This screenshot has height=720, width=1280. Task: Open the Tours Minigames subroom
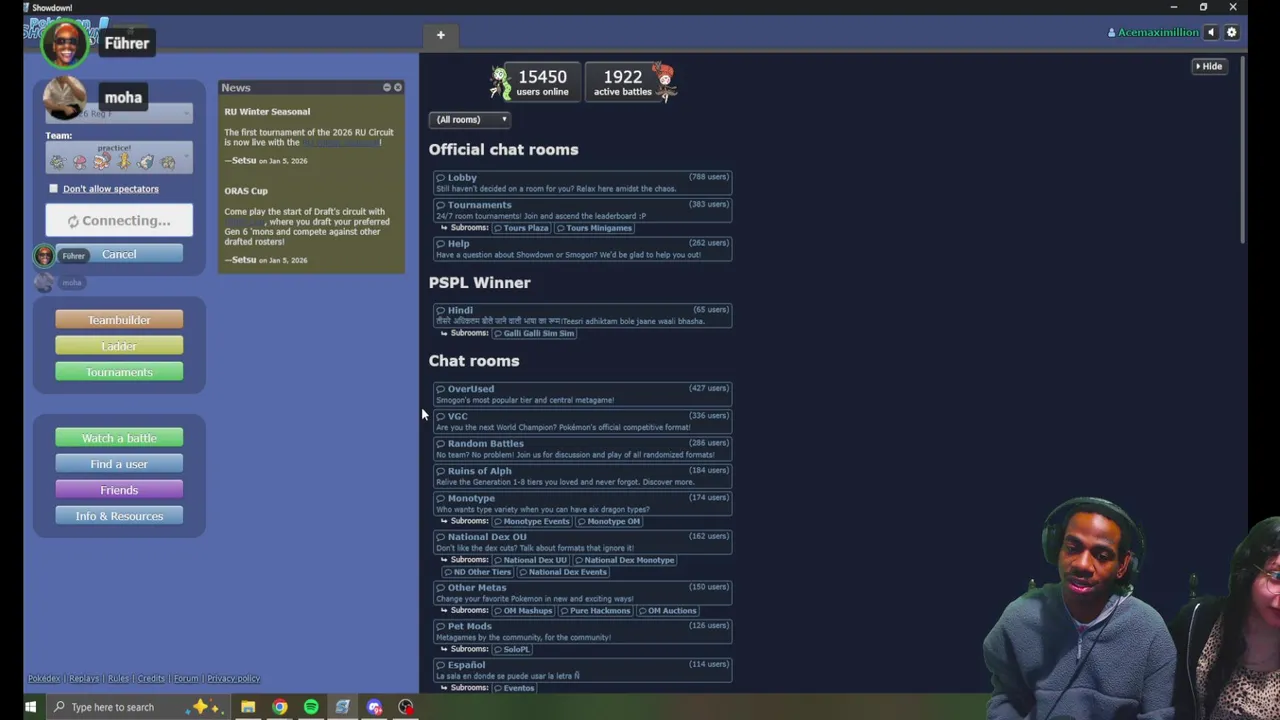(595, 228)
